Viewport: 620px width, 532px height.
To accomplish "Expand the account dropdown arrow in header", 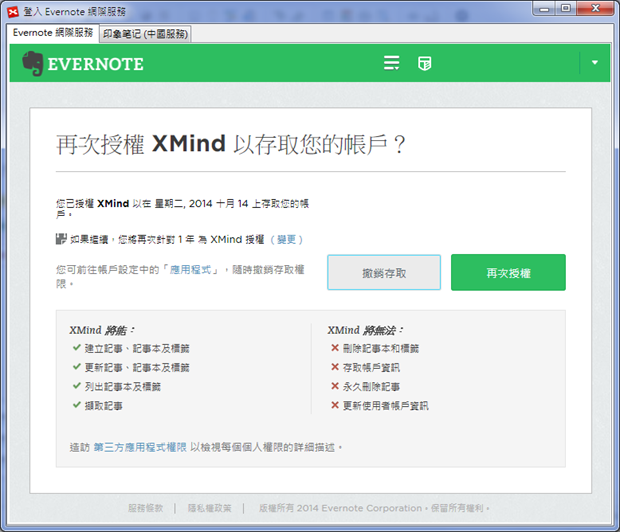I will (x=595, y=62).
